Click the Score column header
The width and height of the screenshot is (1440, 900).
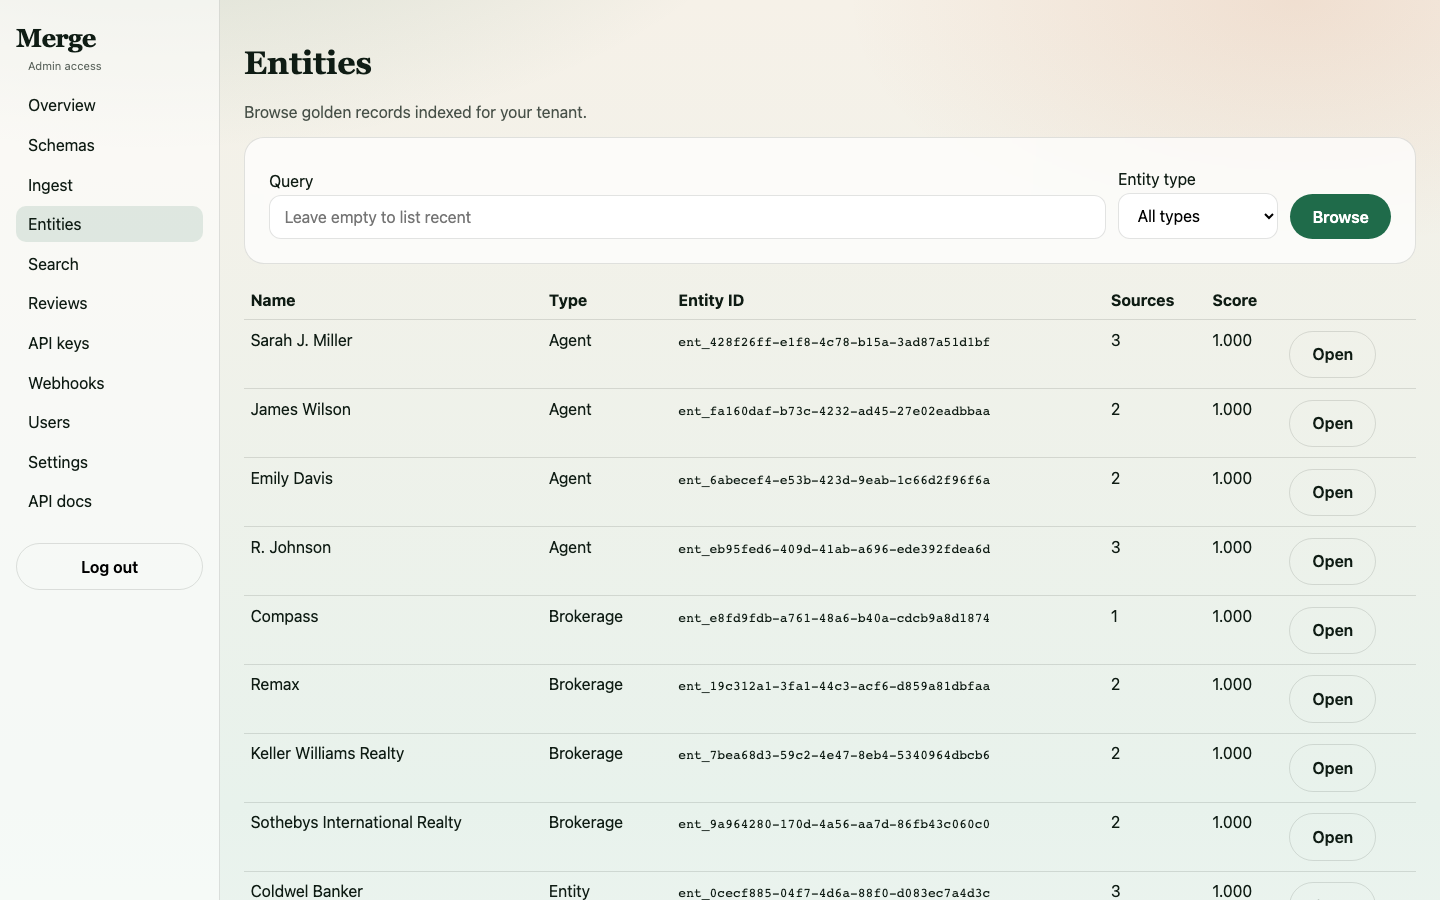1234,300
